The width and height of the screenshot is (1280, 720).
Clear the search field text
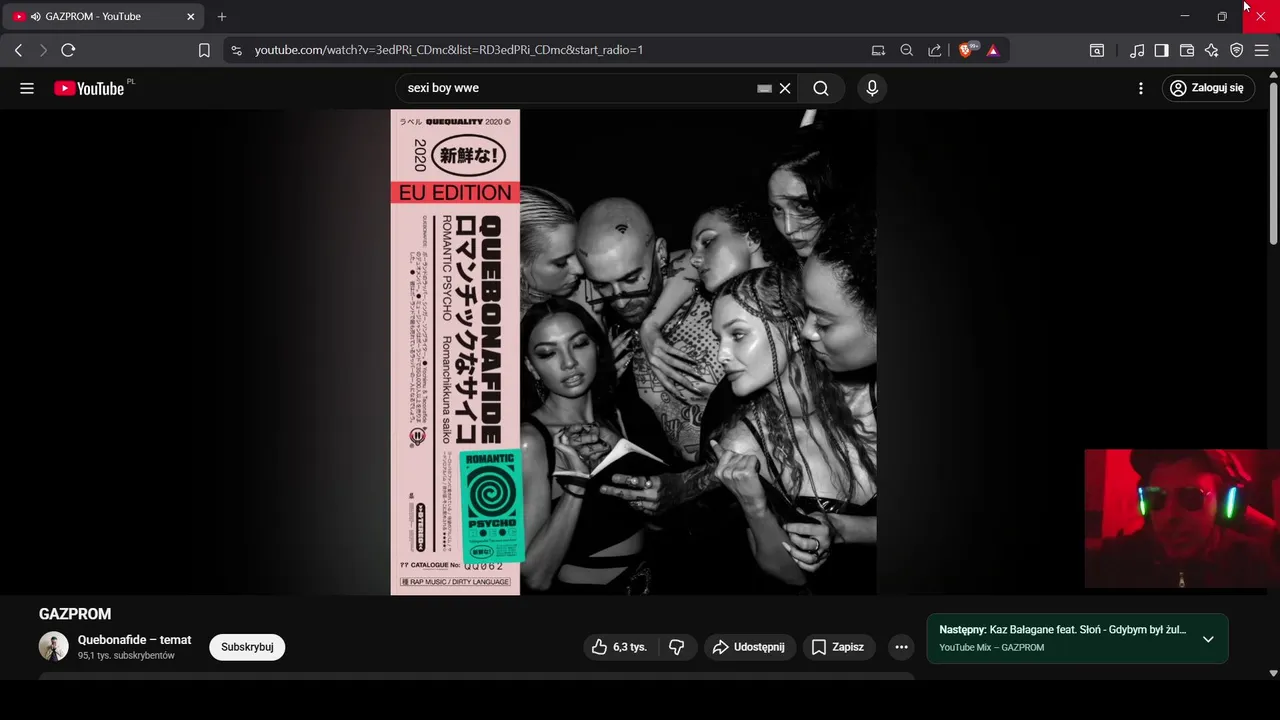785,88
